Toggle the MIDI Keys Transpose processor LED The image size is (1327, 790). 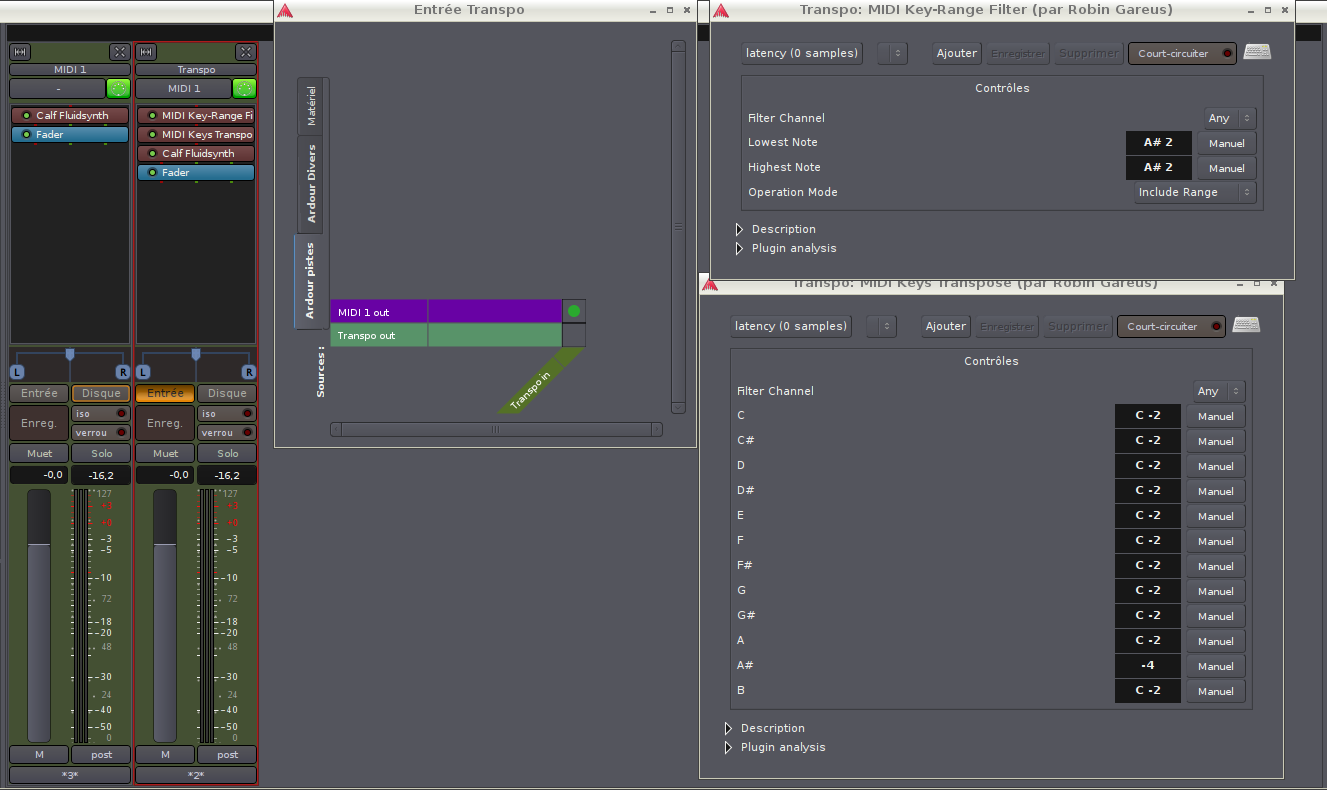pos(152,134)
